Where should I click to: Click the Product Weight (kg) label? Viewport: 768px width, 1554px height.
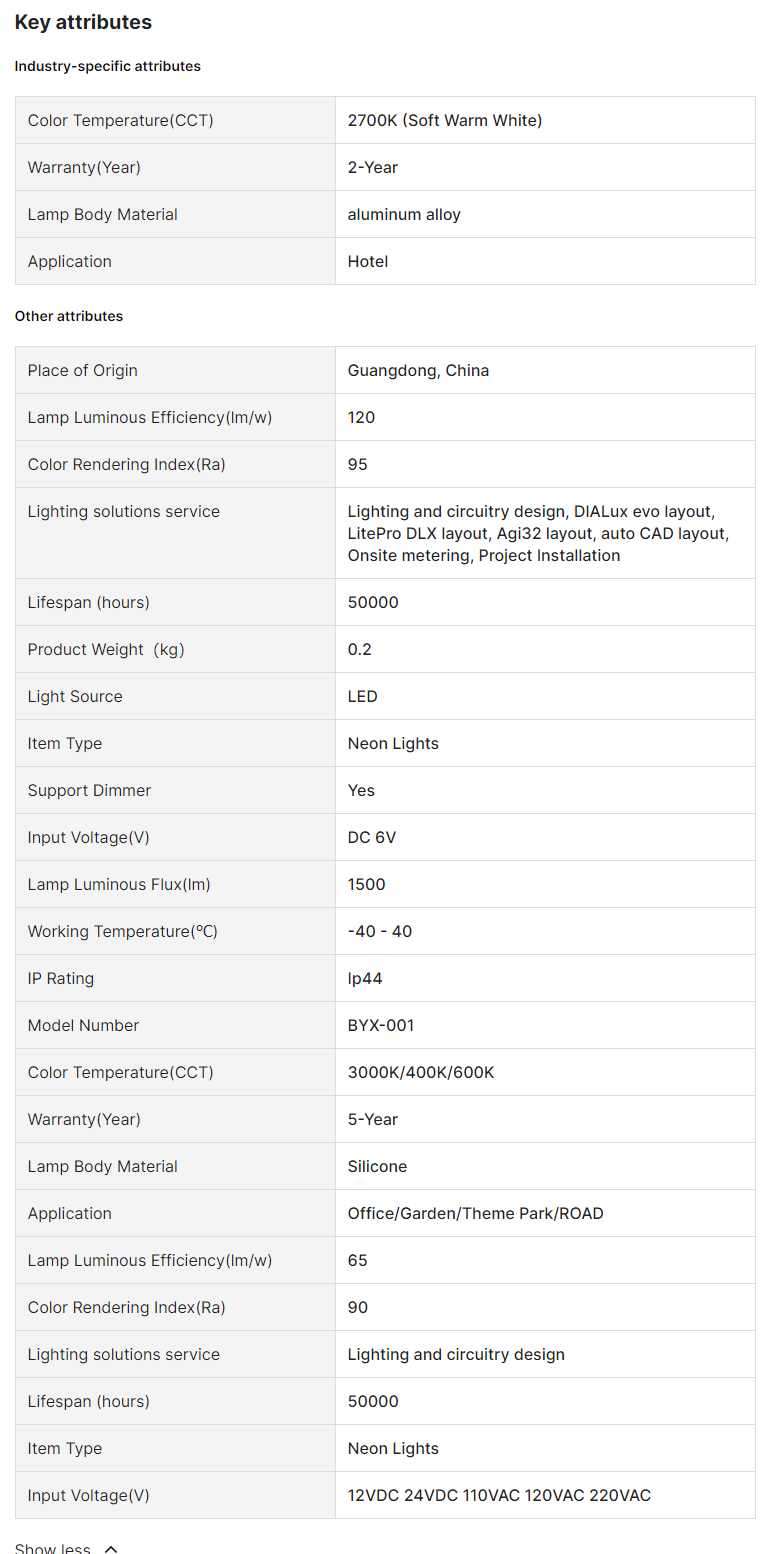point(106,649)
